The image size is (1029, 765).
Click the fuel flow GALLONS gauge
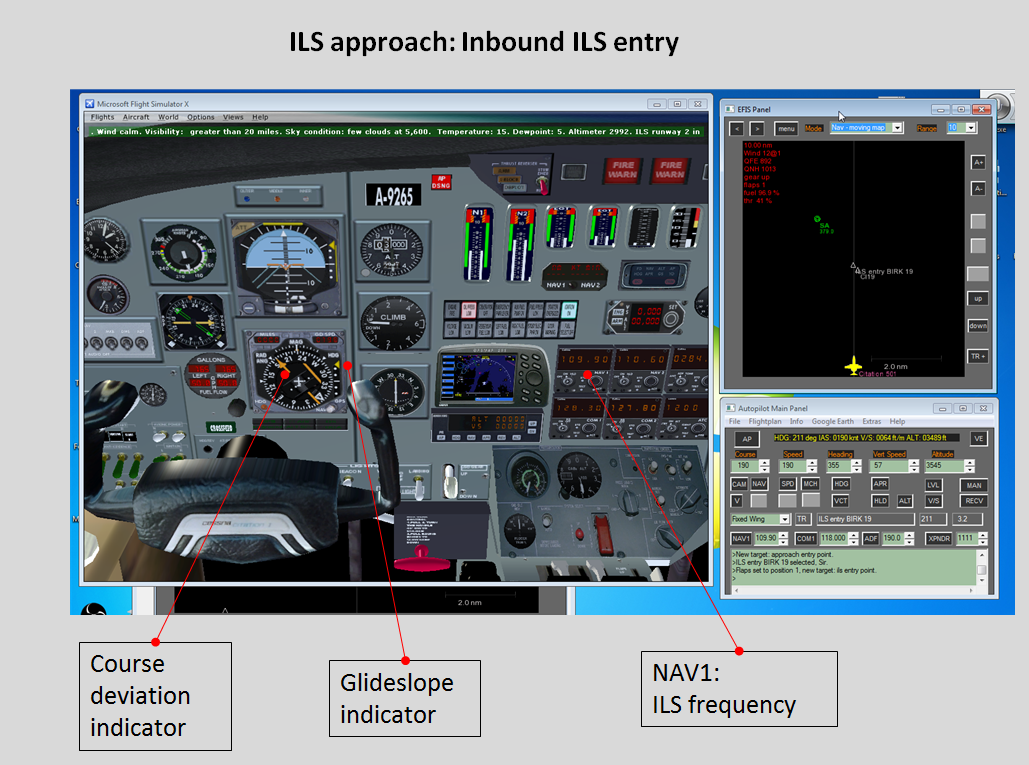pyautogui.click(x=211, y=377)
